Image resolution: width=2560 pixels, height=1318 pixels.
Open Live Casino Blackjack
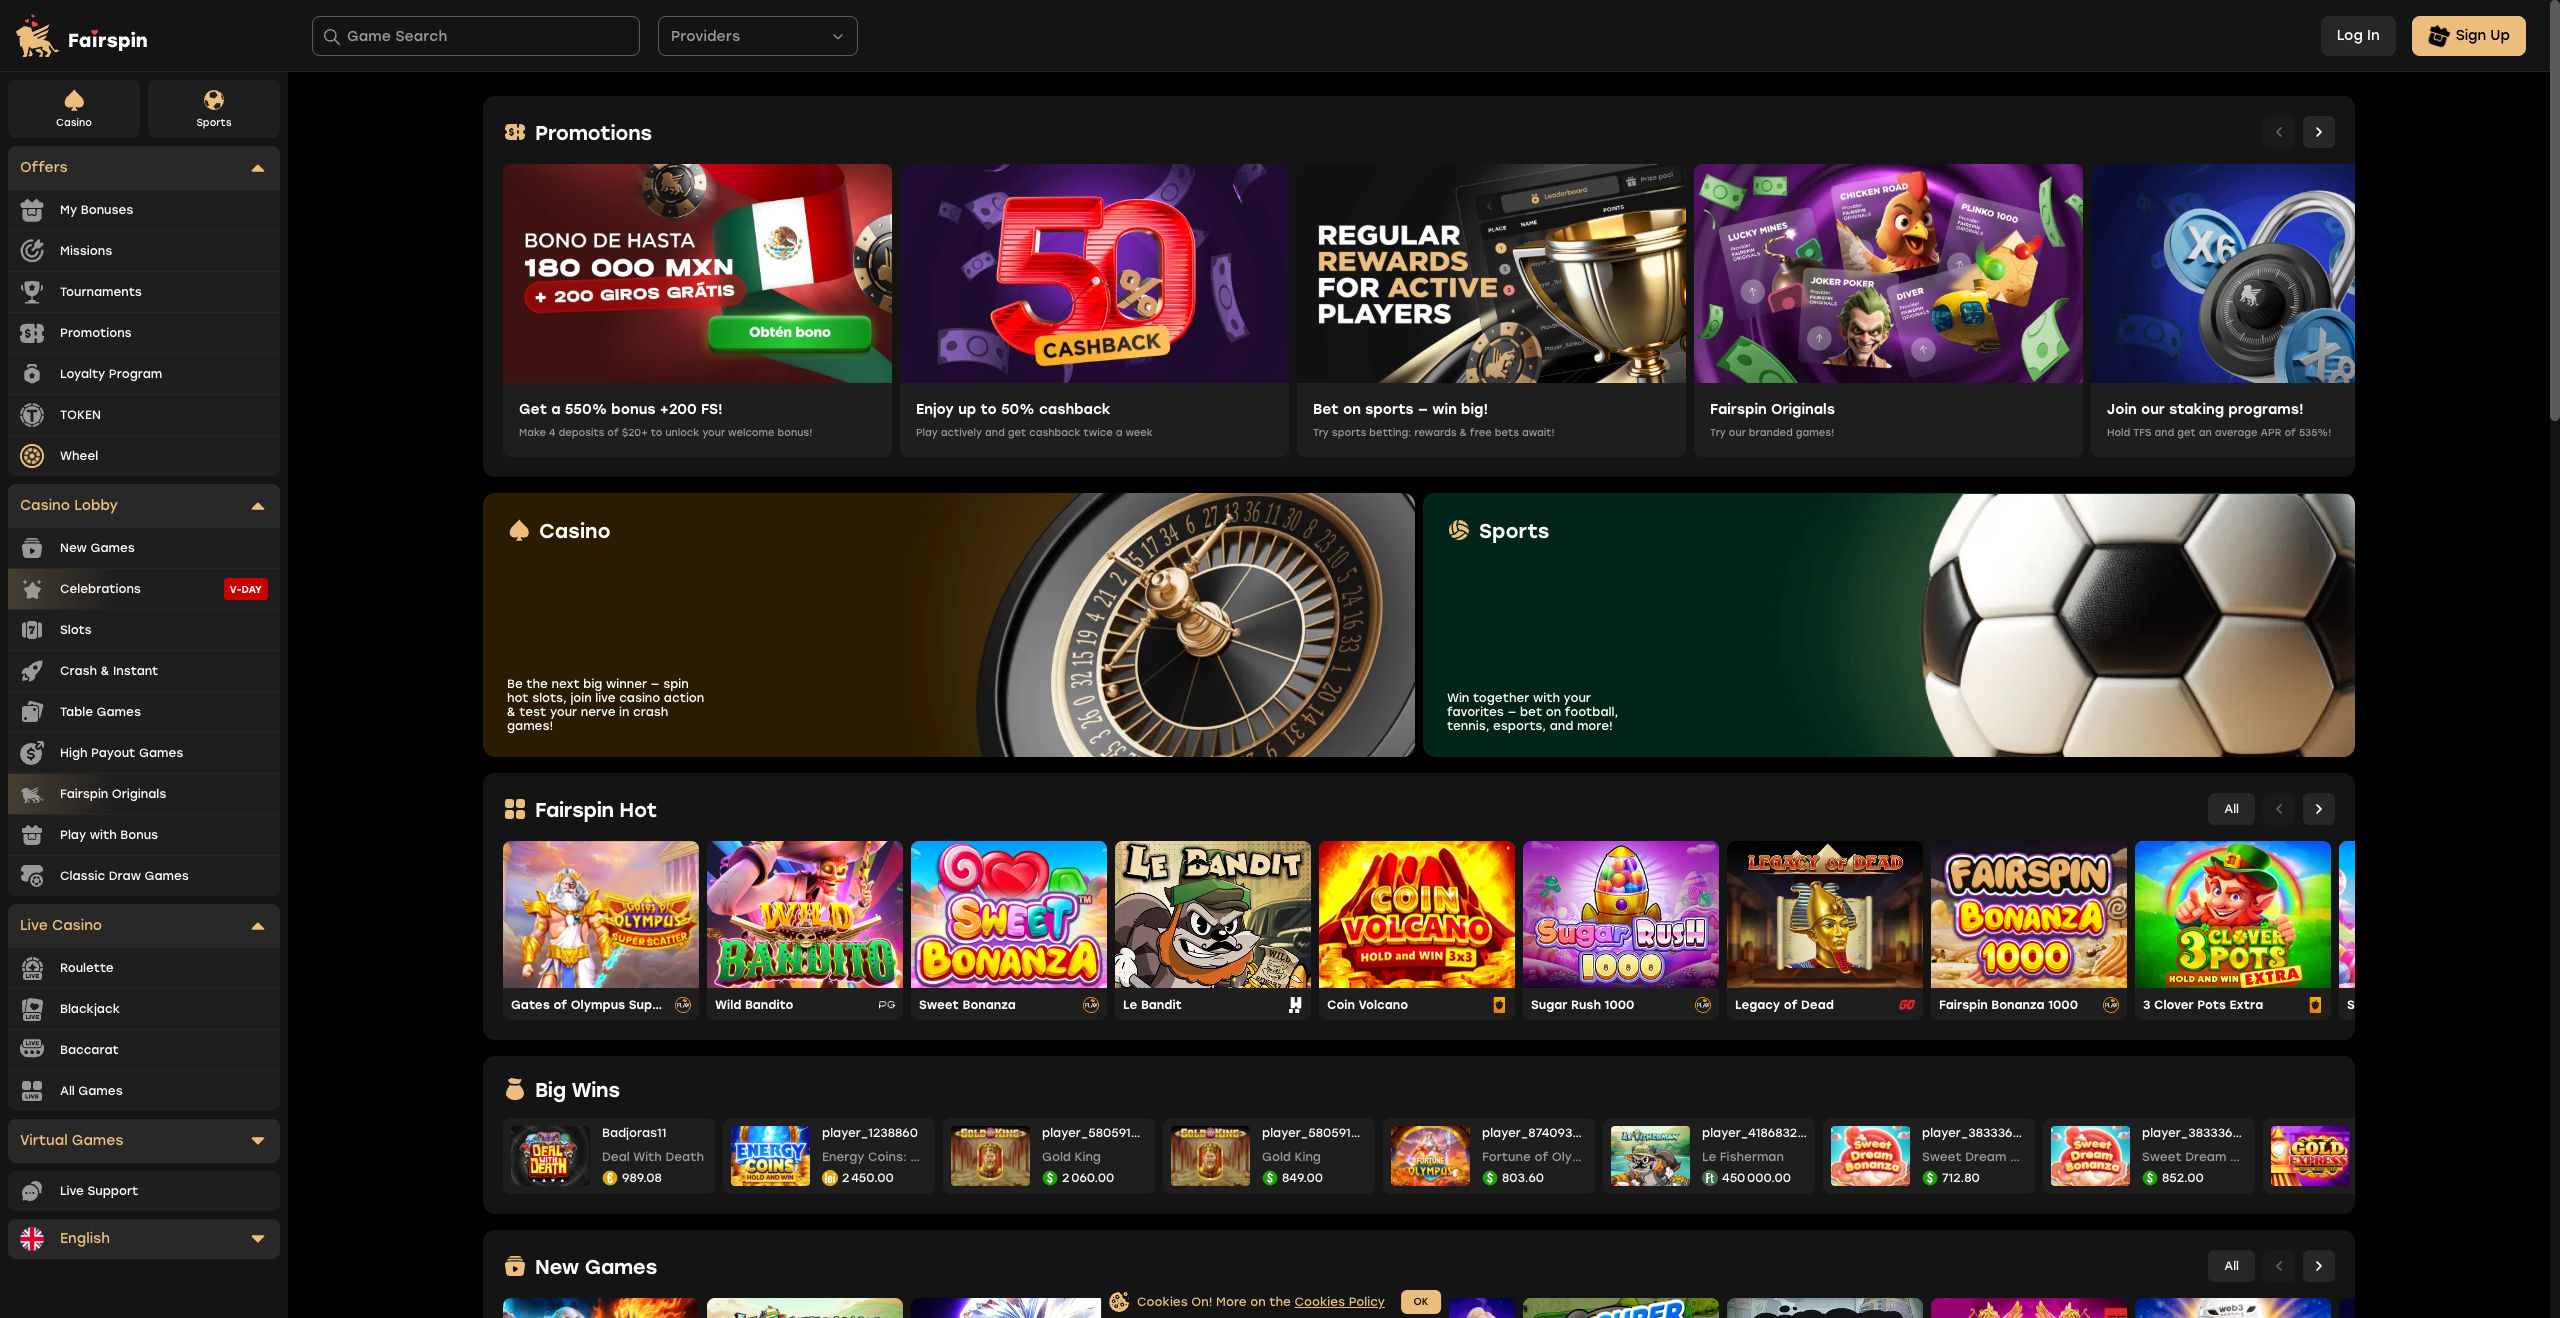point(89,1008)
